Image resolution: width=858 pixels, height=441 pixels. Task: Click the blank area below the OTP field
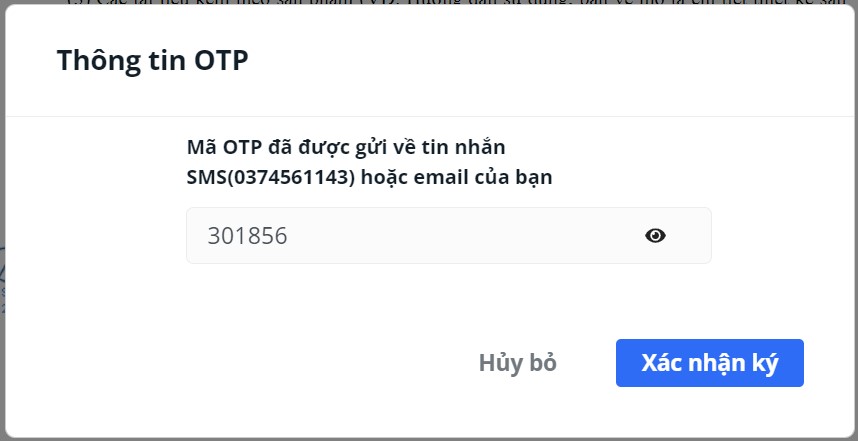tap(449, 298)
